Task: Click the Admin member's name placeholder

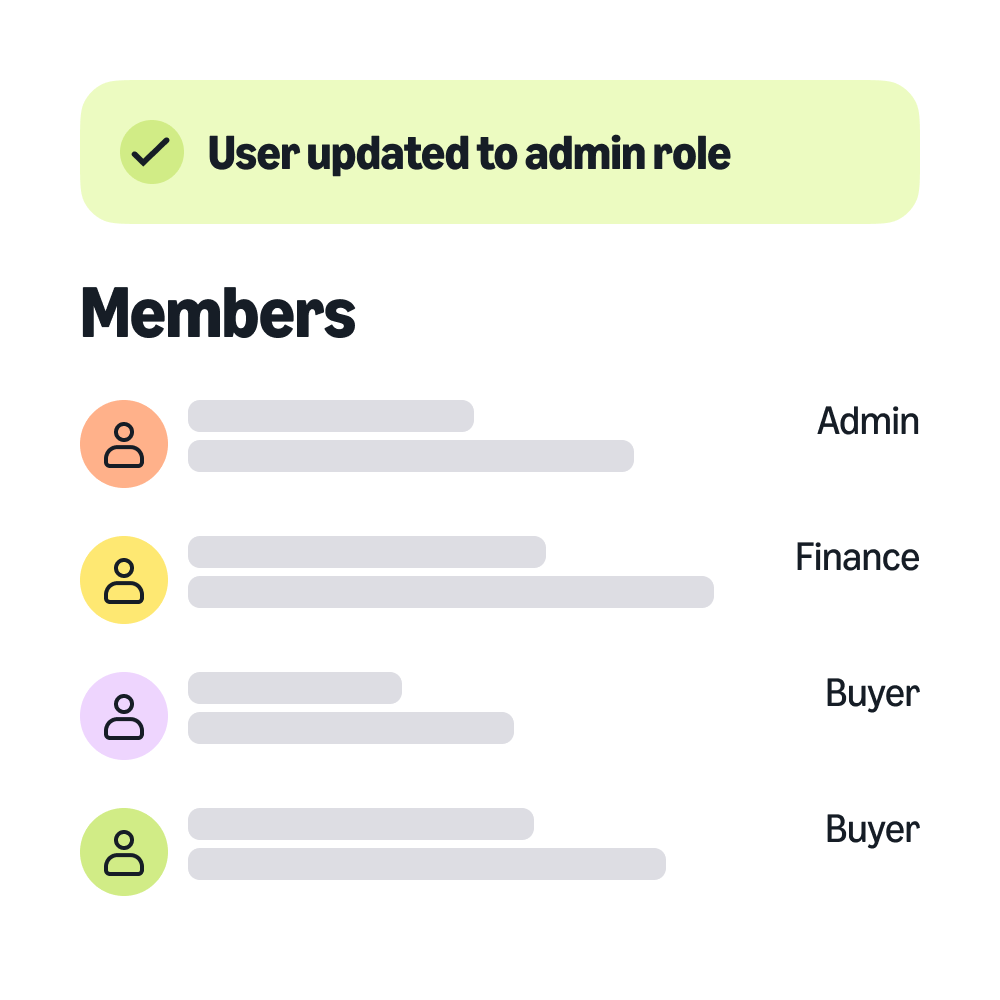Action: point(331,416)
